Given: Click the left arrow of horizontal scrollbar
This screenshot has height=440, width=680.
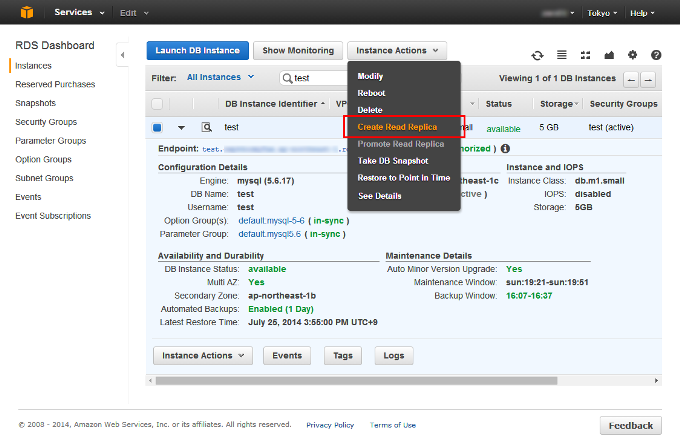Looking at the screenshot, I should [150, 381].
